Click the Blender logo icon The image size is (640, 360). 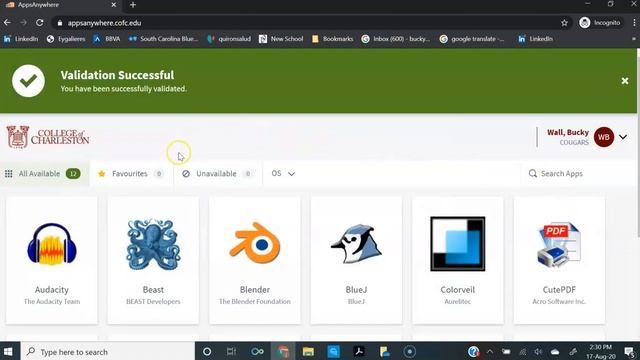[255, 243]
